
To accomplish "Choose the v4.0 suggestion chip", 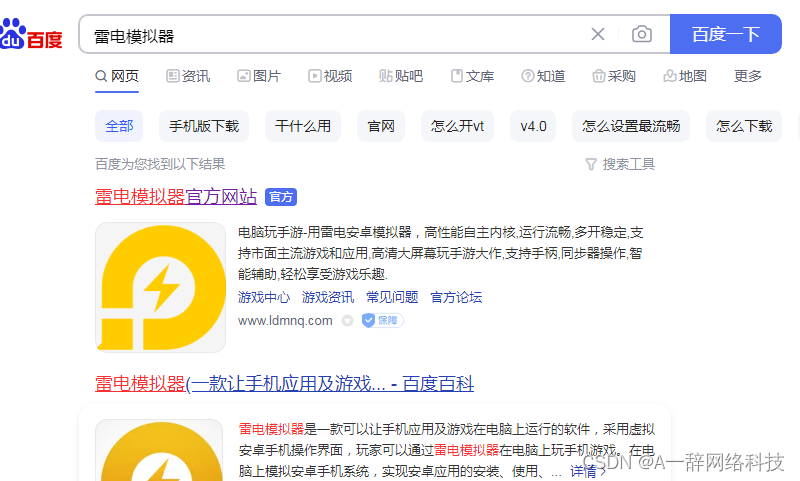I will coord(533,126).
